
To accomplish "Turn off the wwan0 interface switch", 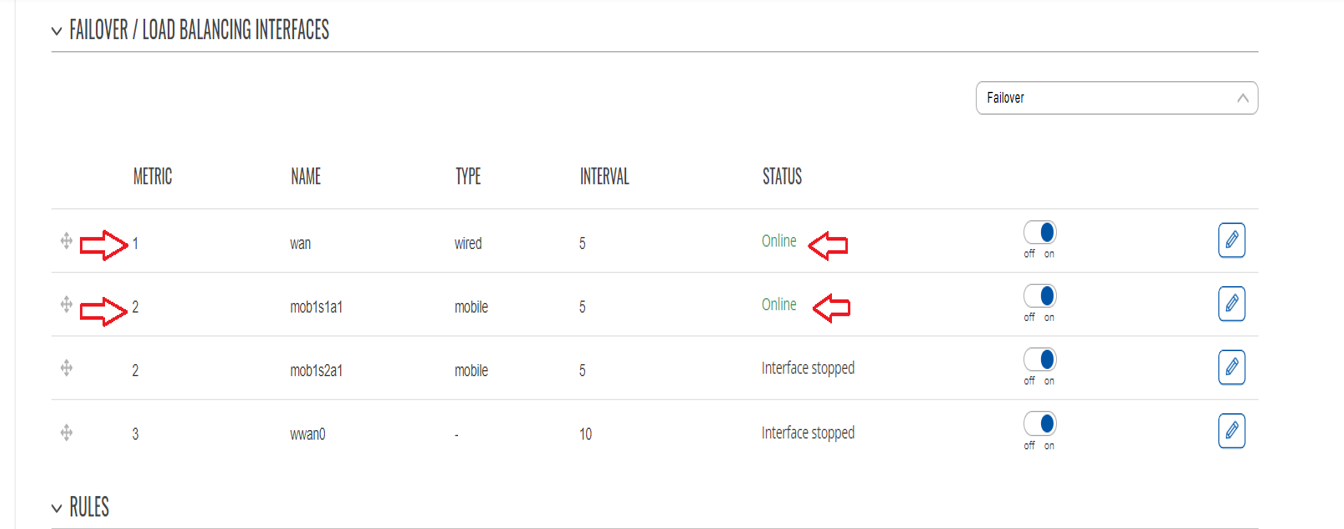I will [1039, 424].
